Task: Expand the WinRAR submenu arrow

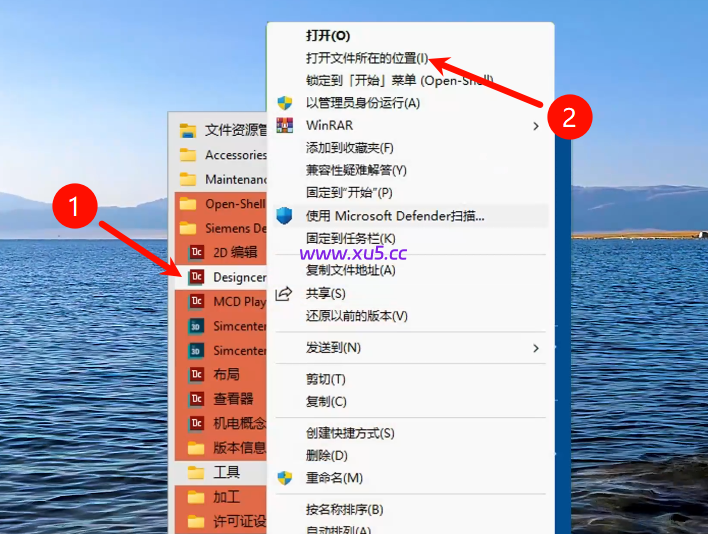Action: 536,126
